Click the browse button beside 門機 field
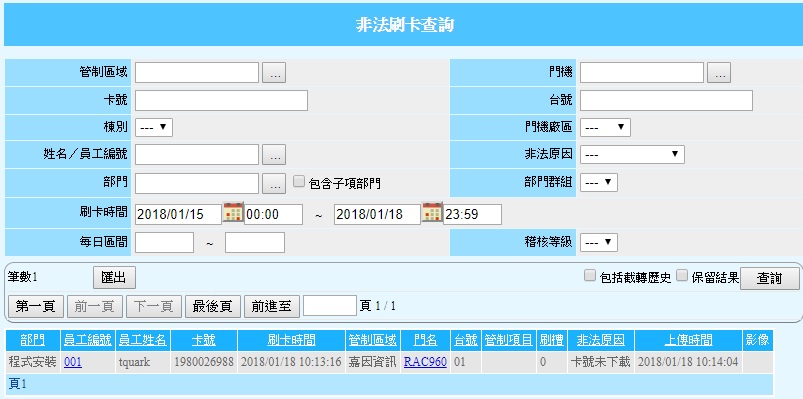 pos(719,73)
